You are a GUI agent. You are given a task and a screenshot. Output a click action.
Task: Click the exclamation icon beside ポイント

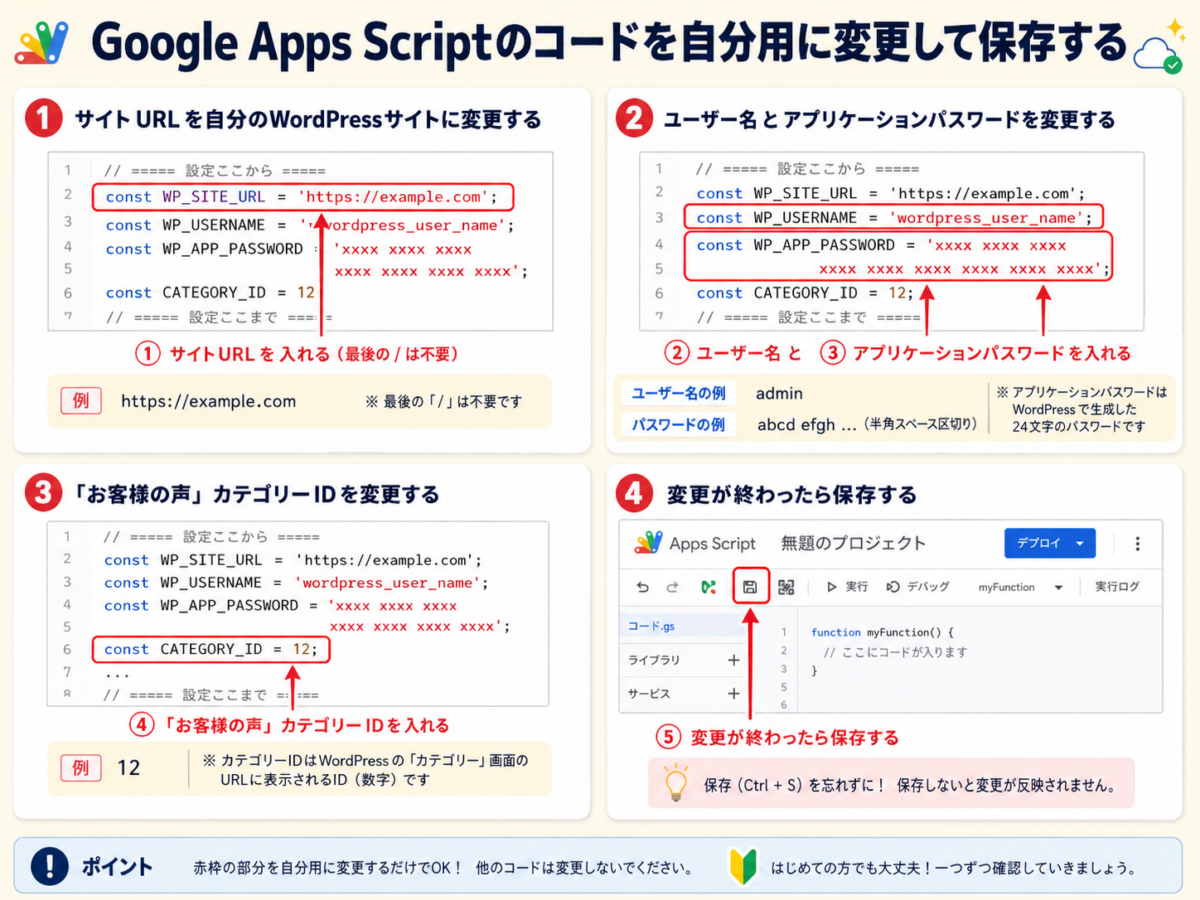pos(49,866)
